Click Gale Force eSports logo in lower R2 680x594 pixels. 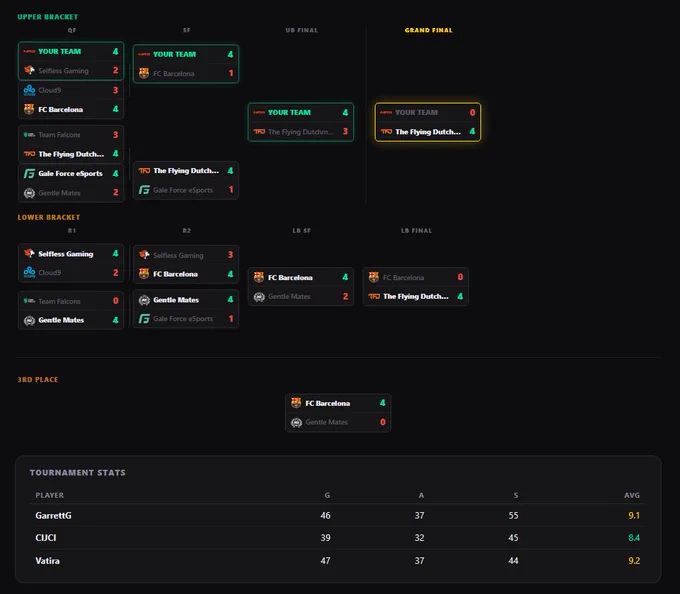coord(144,319)
